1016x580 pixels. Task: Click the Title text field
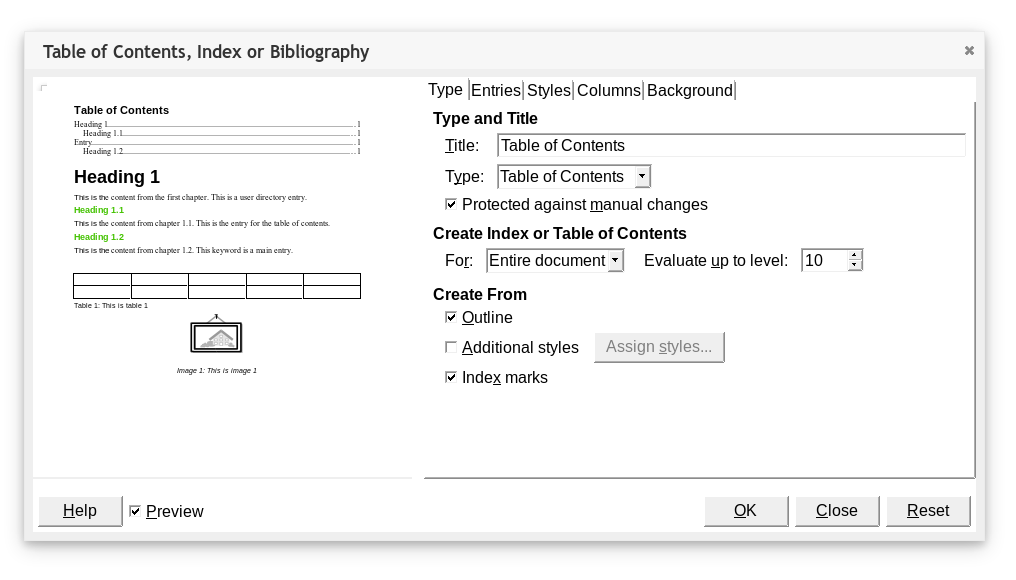click(731, 145)
